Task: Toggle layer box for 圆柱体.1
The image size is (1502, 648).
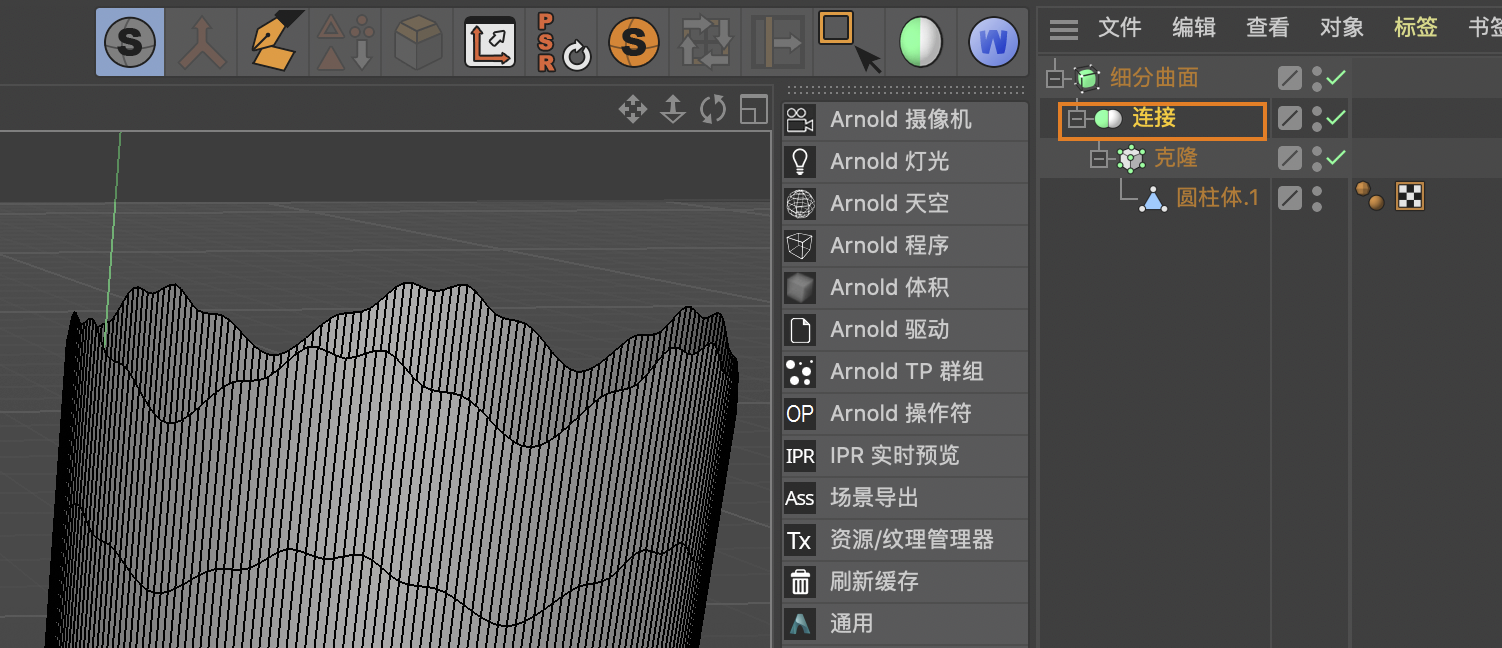Action: pos(1290,198)
